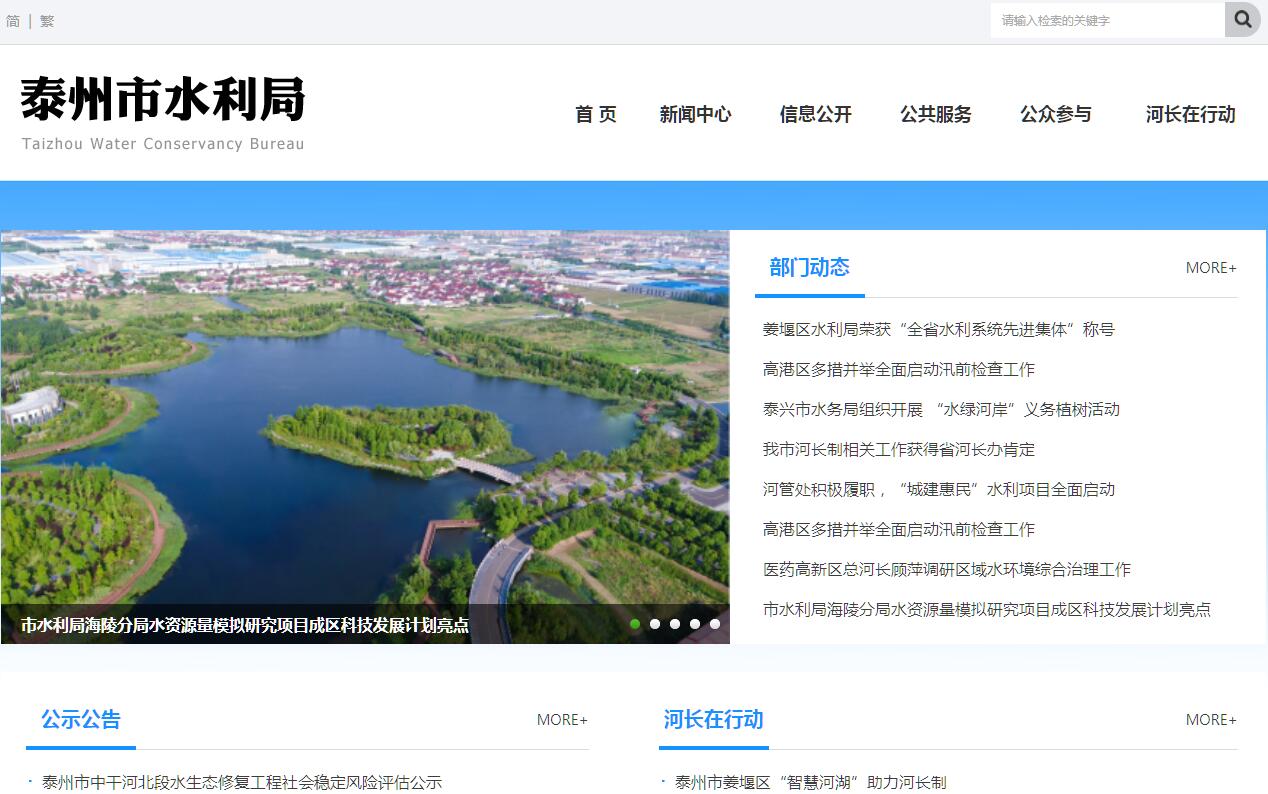Screen dimensions: 1268x794
Task: Click the 泰州市水利局 site logo
Action: 163,112
